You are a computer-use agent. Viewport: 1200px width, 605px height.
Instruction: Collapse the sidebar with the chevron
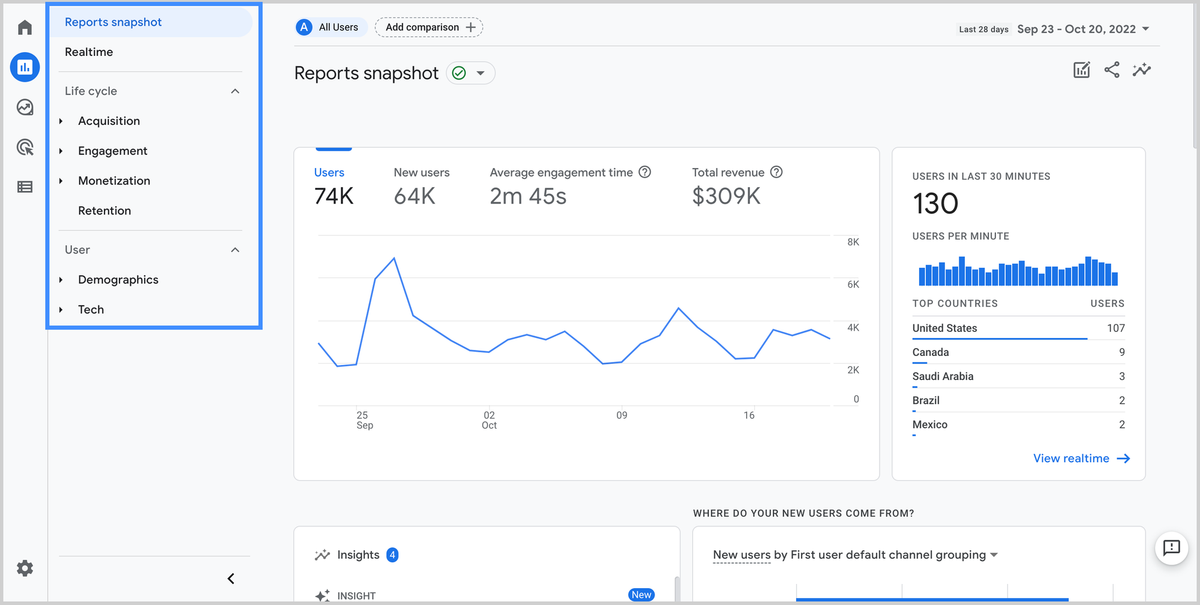[x=230, y=578]
